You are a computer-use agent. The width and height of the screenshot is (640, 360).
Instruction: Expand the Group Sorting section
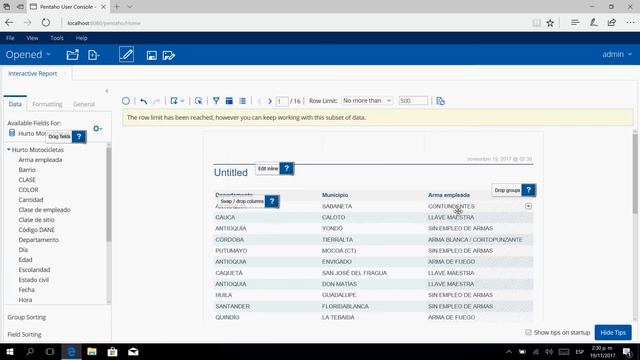pos(27,317)
